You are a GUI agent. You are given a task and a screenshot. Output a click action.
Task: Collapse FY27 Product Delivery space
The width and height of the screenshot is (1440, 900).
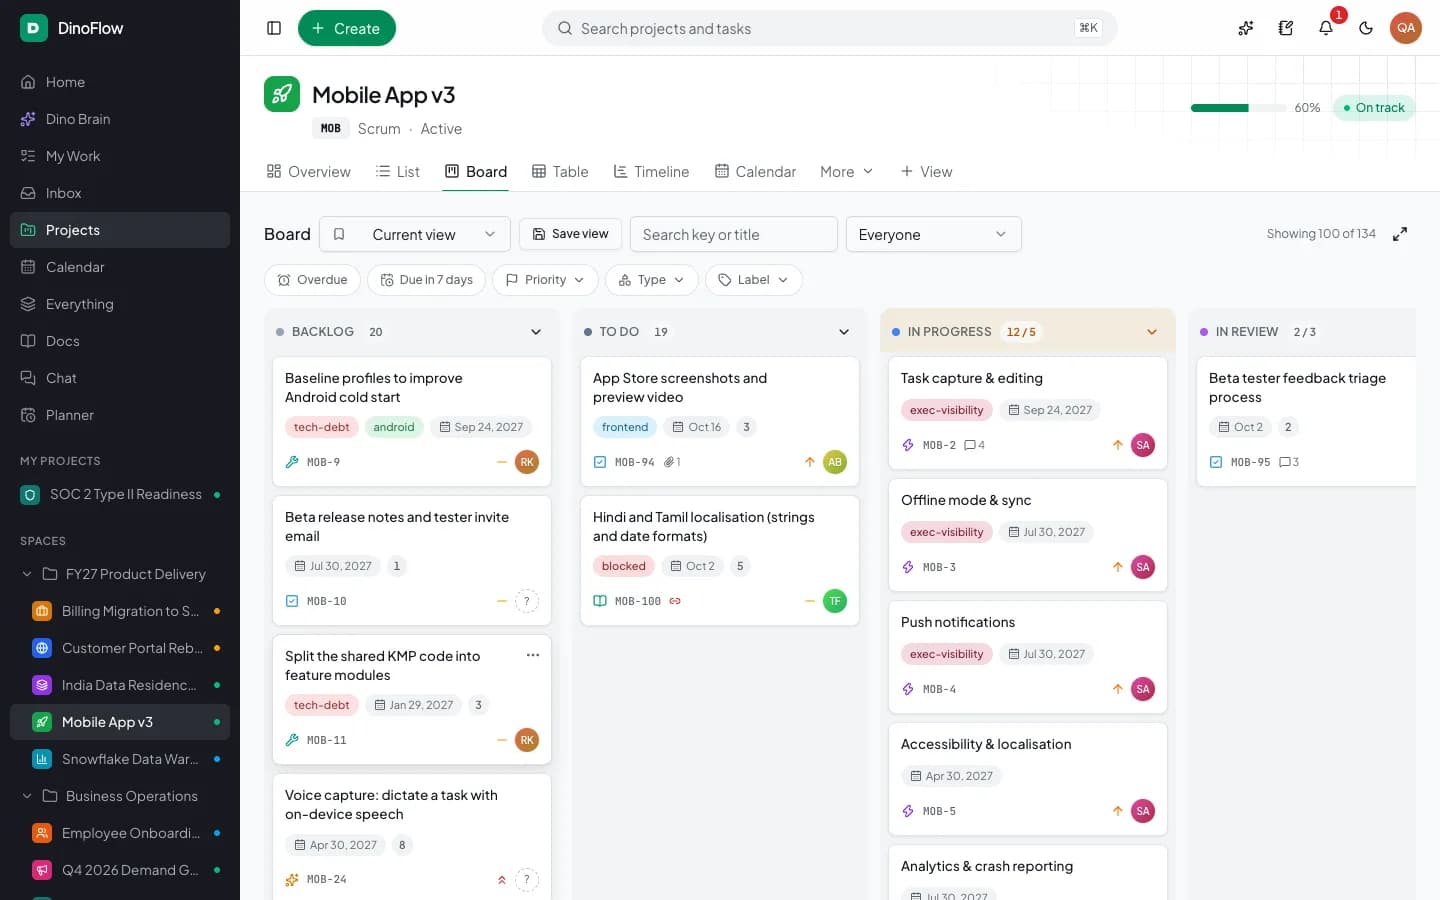click(x=27, y=574)
